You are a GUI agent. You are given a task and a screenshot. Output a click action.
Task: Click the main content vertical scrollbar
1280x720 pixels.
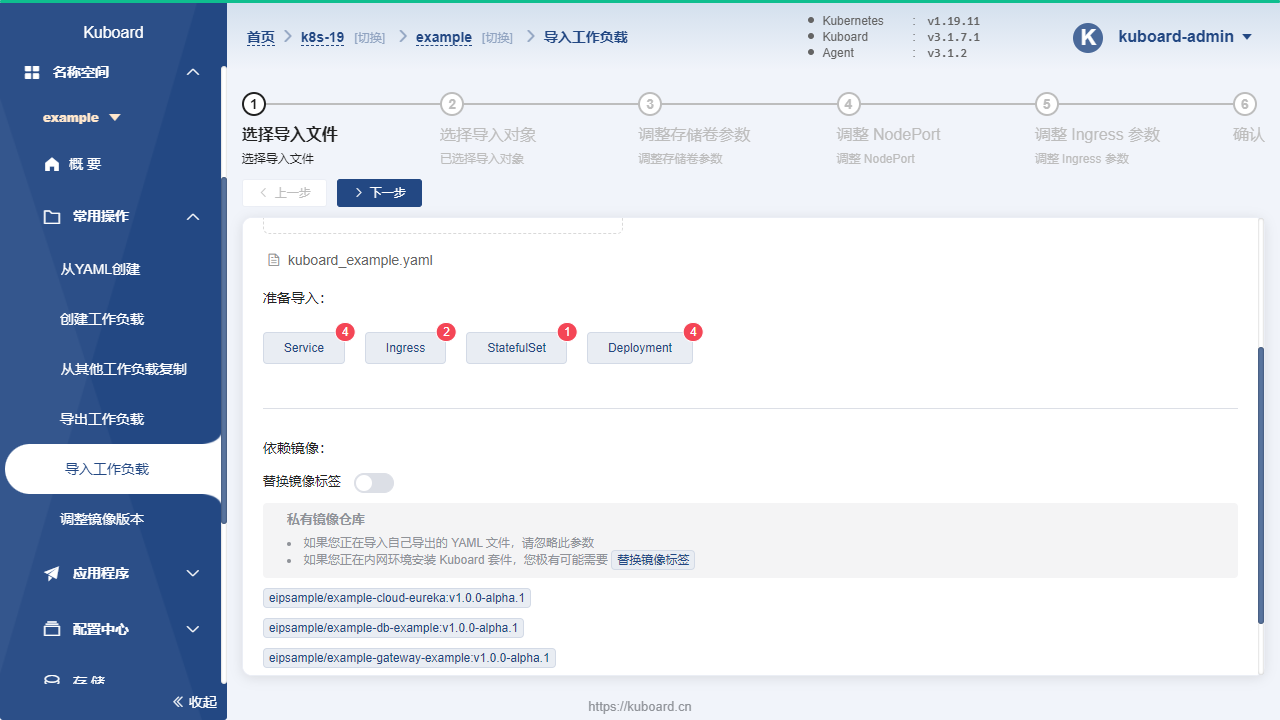click(1261, 487)
